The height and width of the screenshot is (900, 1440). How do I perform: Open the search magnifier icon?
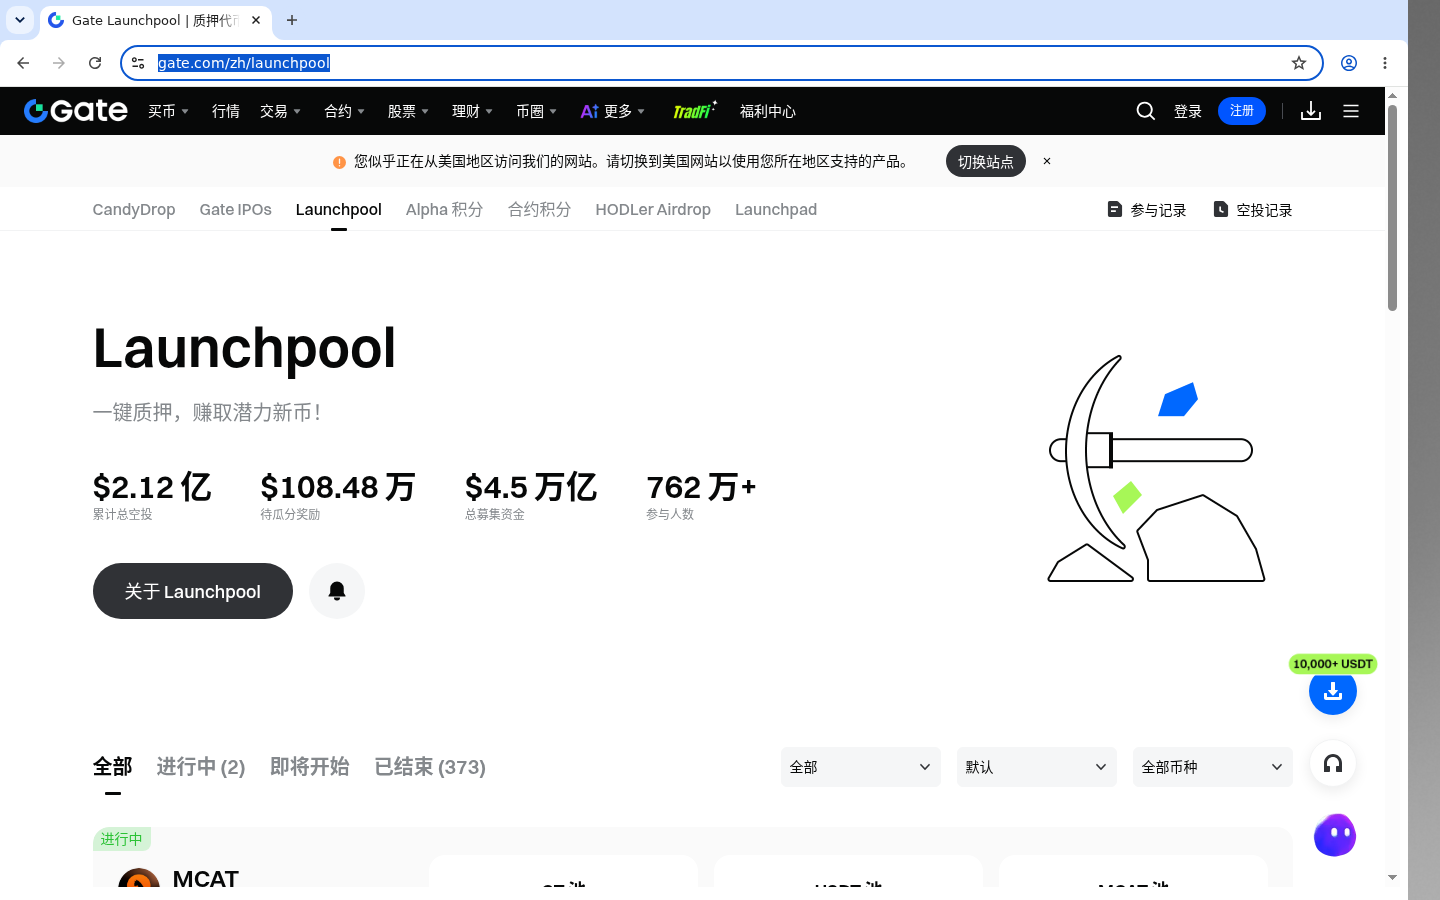(x=1146, y=111)
